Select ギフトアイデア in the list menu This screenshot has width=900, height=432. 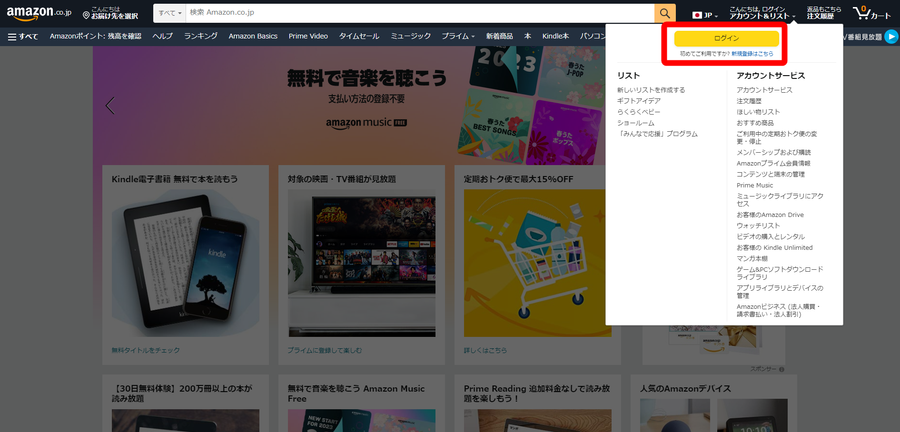[x=639, y=101]
